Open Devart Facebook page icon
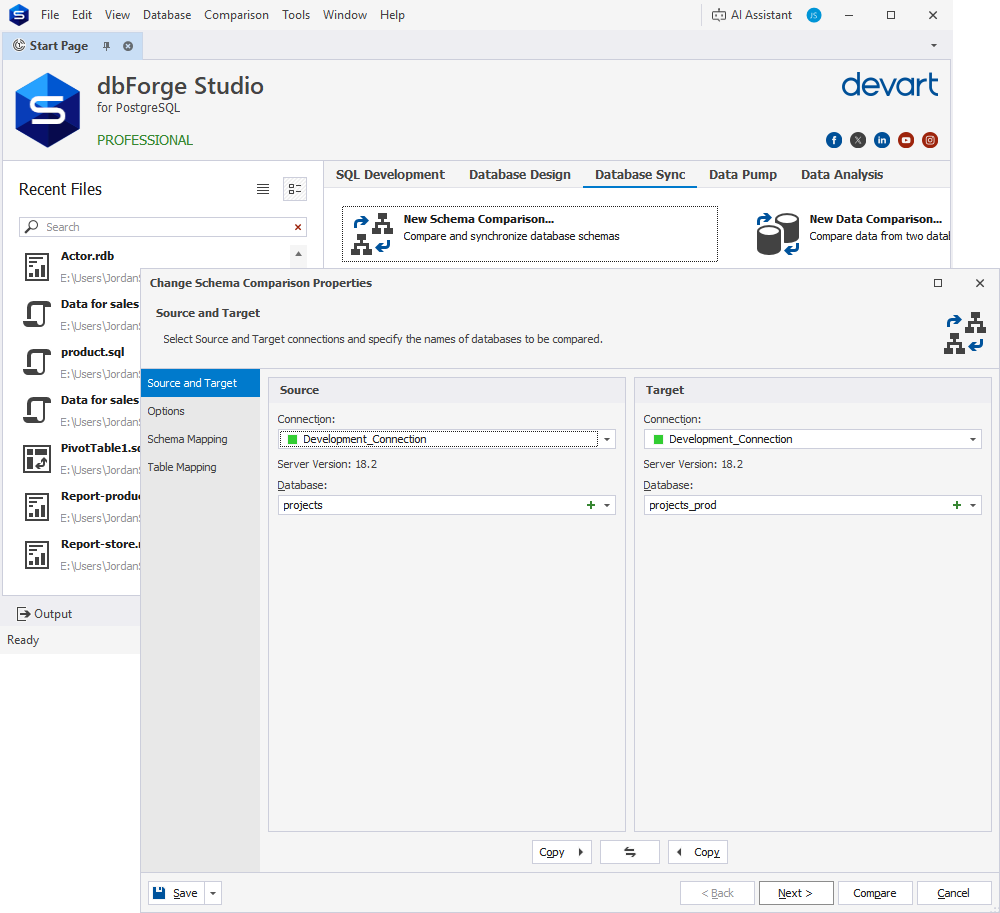The image size is (1000, 913). (834, 140)
